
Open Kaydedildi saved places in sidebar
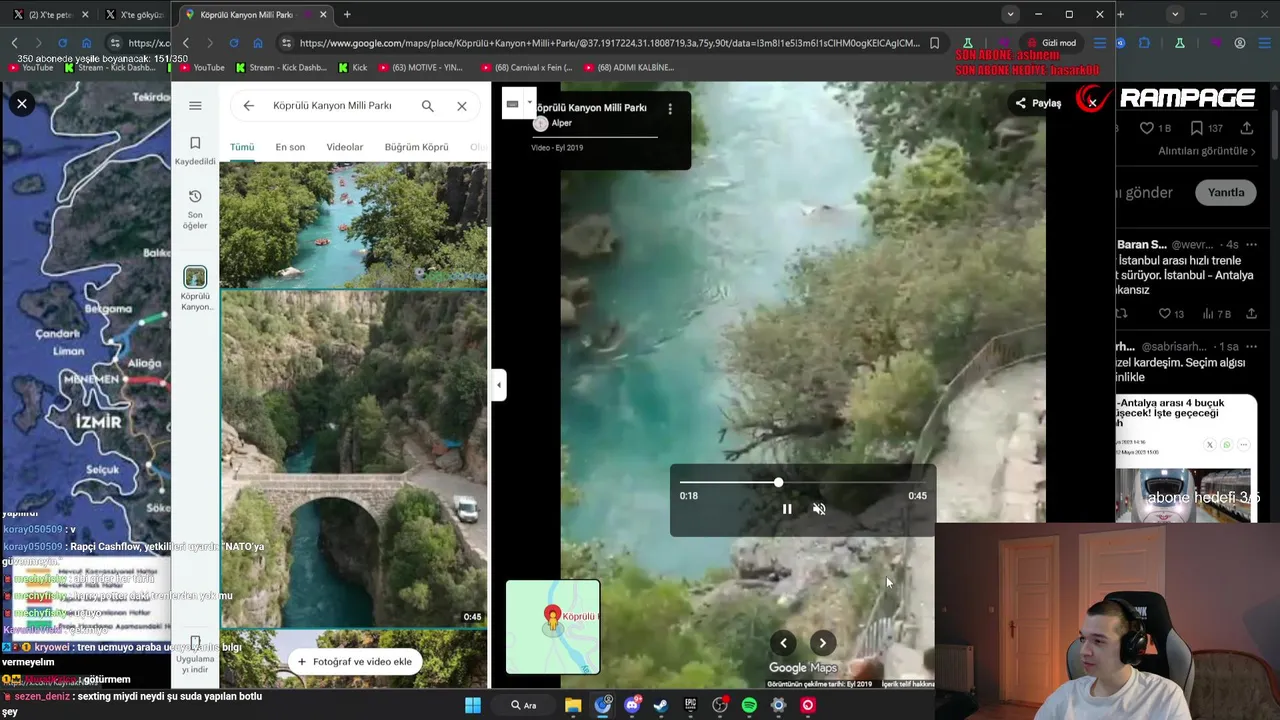[x=195, y=151]
